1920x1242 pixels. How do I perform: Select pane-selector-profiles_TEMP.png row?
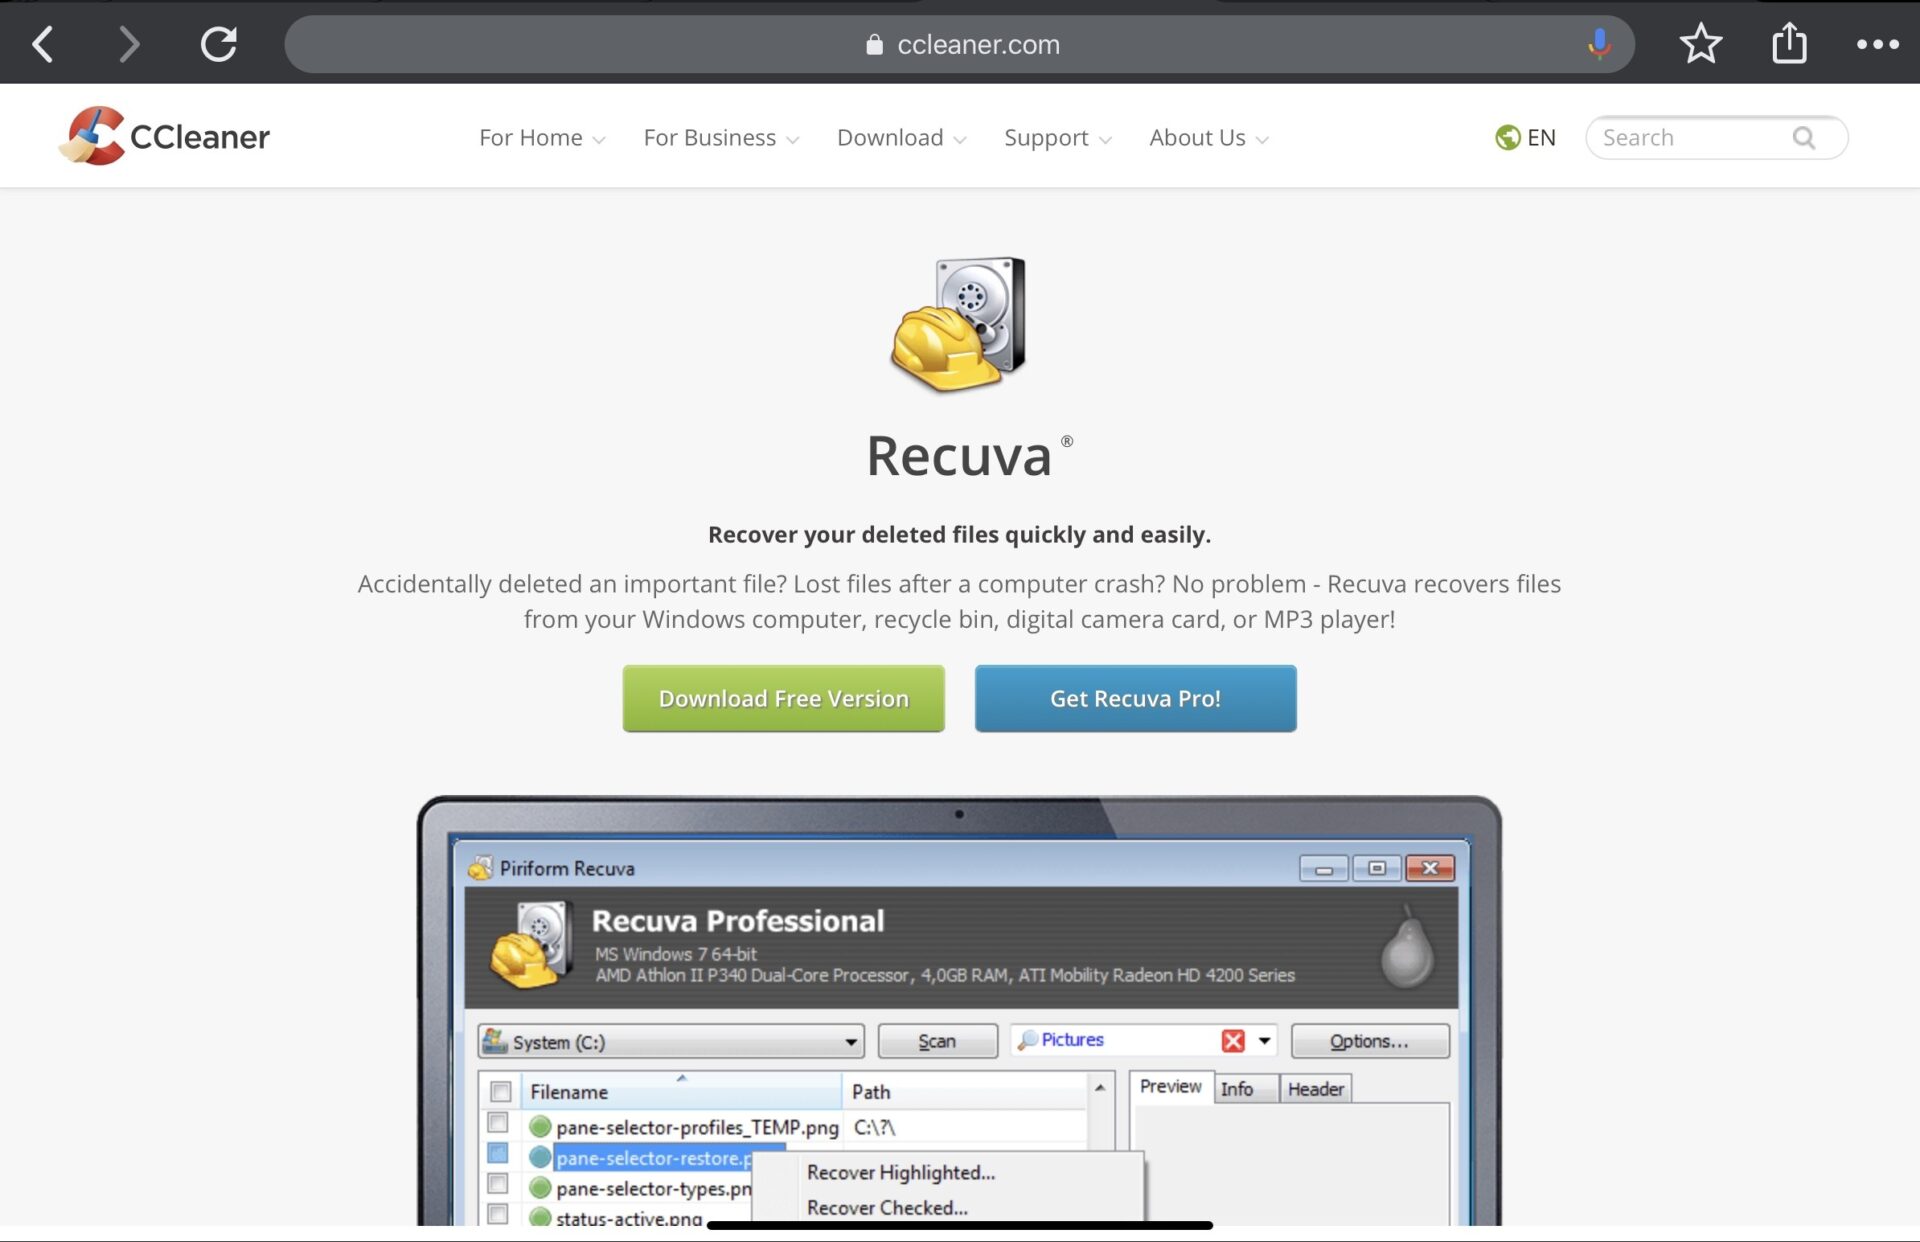tap(697, 1127)
